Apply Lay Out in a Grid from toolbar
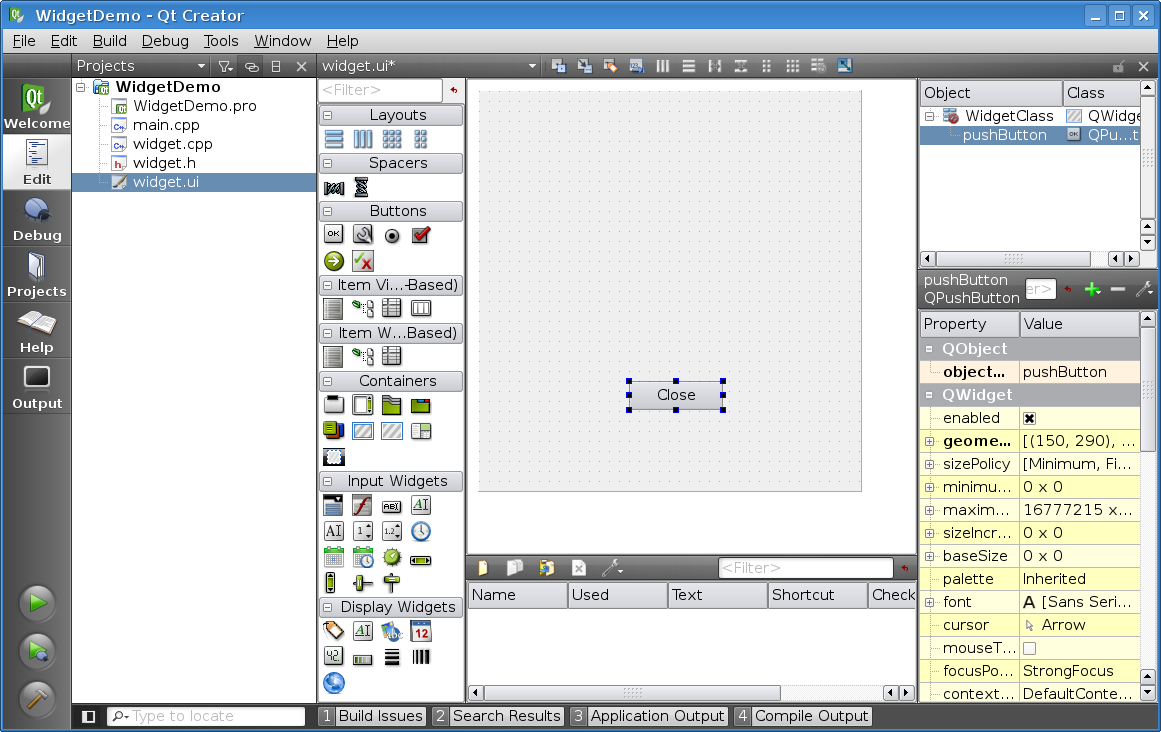1161x732 pixels. [x=792, y=66]
